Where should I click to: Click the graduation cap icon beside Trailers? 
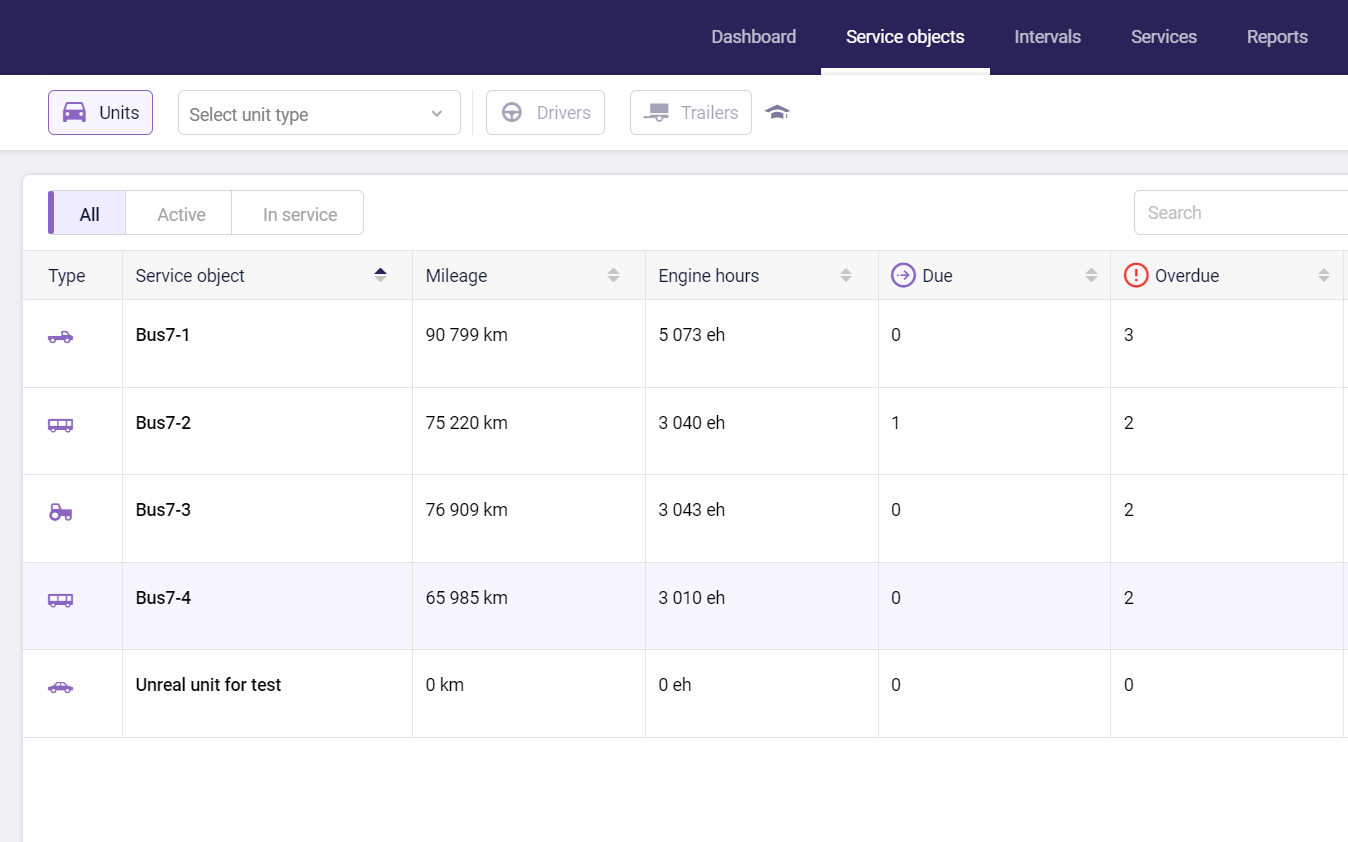777,112
